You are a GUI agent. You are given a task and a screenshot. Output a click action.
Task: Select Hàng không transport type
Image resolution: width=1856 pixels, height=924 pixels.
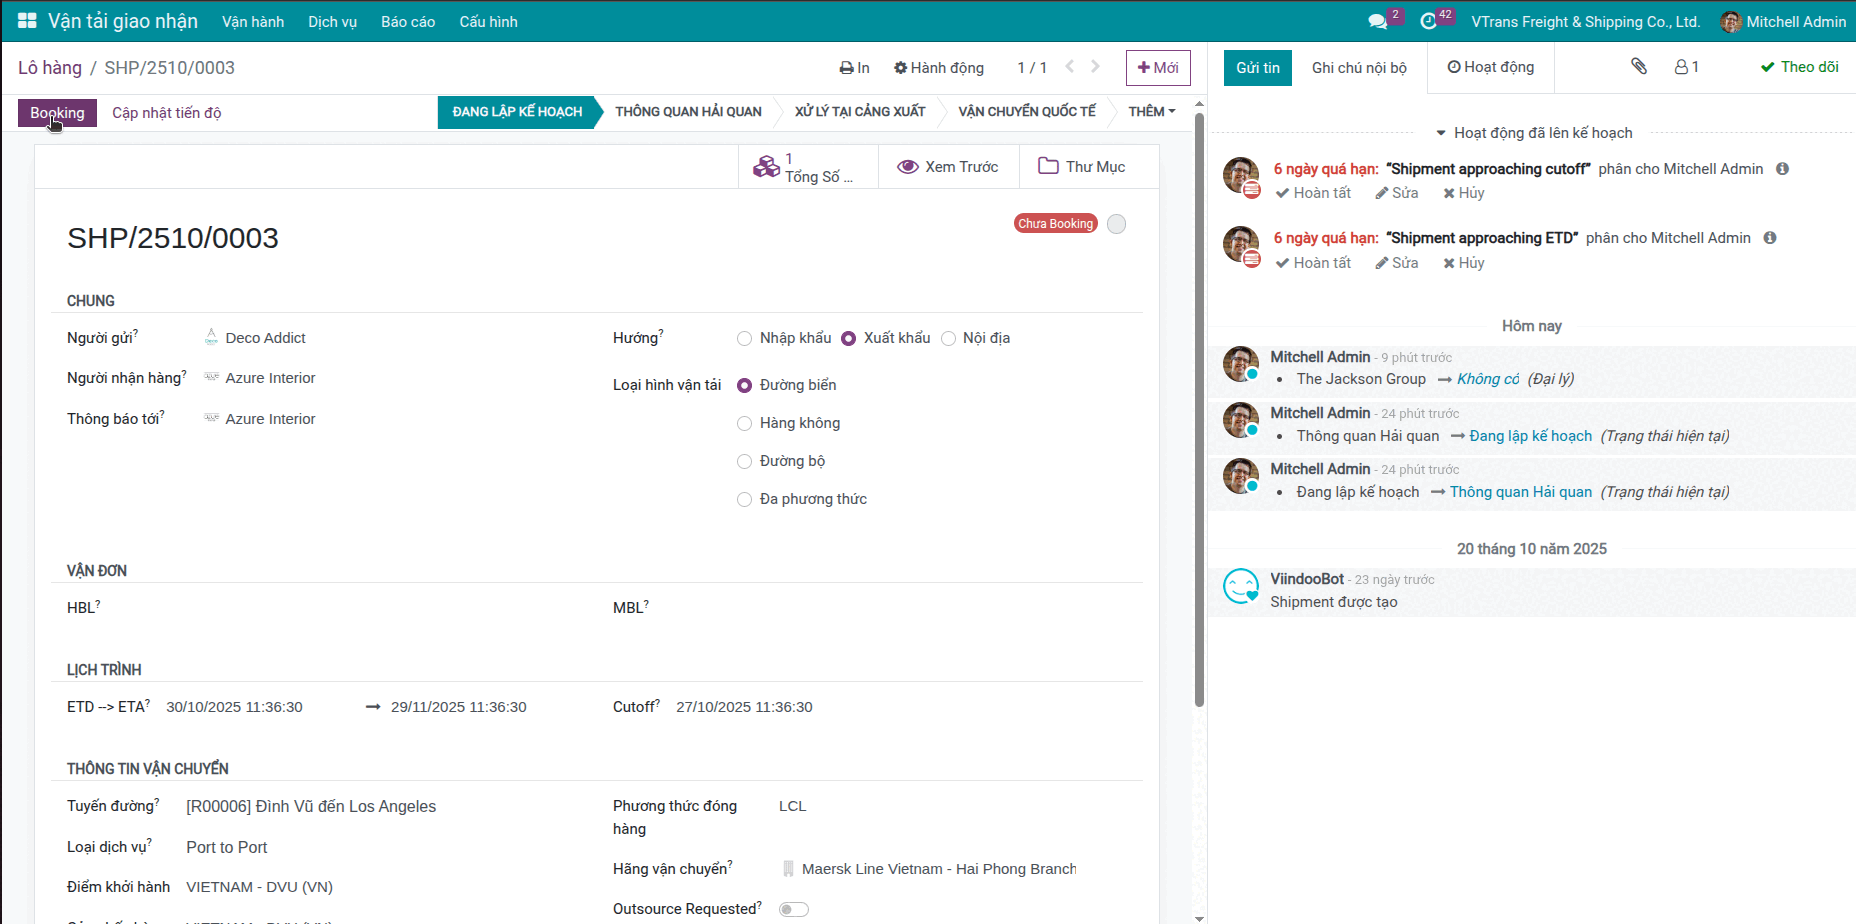point(744,424)
